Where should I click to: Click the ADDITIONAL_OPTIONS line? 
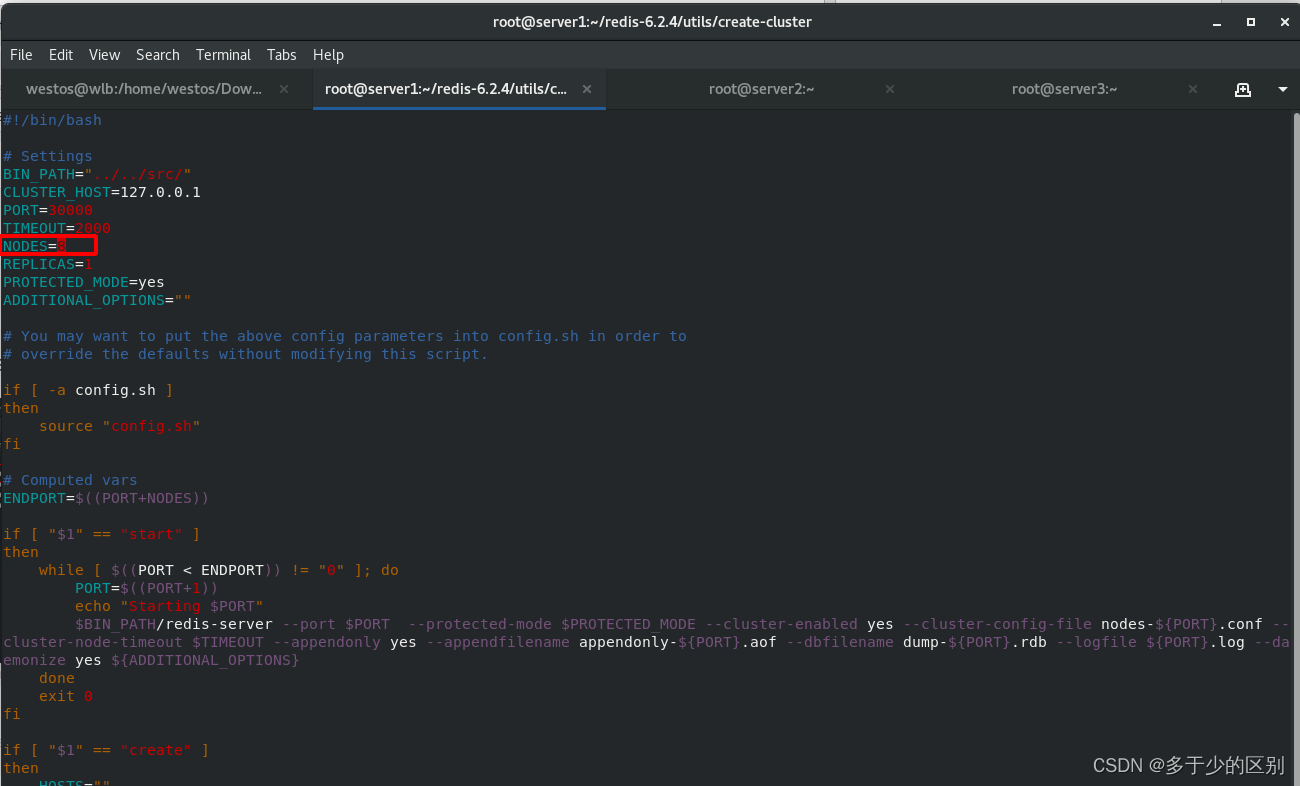pyautogui.click(x=97, y=300)
